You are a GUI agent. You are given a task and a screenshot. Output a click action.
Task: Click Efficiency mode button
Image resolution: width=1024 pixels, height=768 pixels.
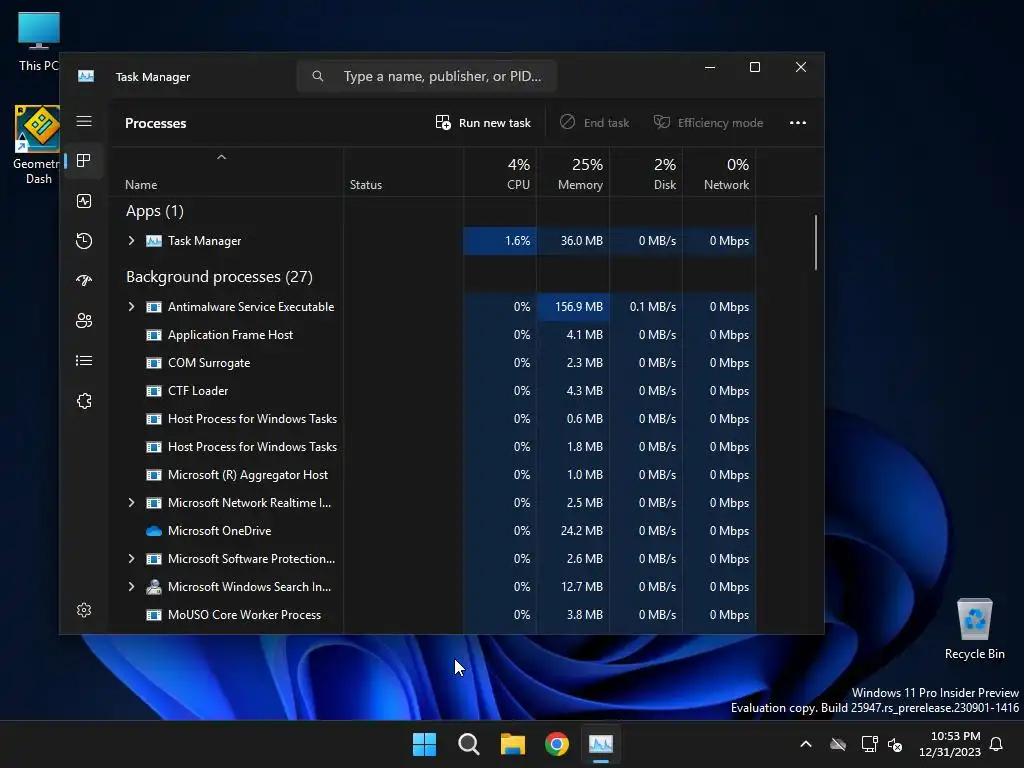[x=709, y=123]
